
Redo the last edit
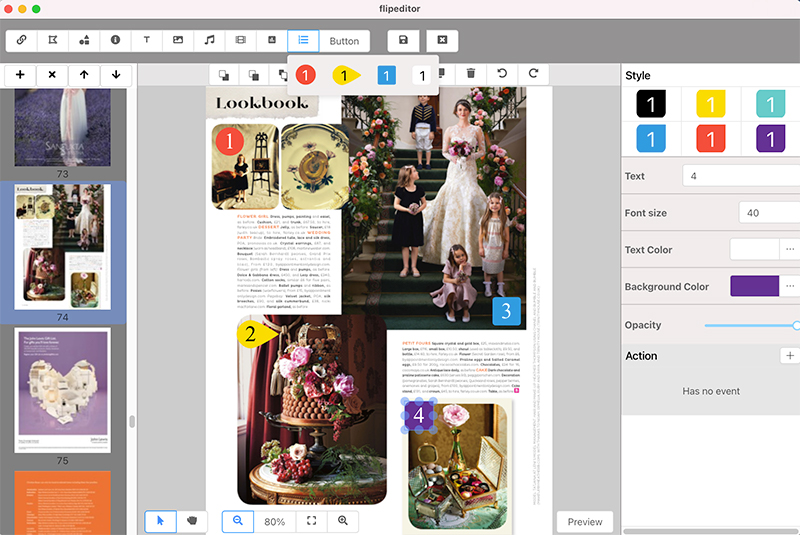(533, 74)
